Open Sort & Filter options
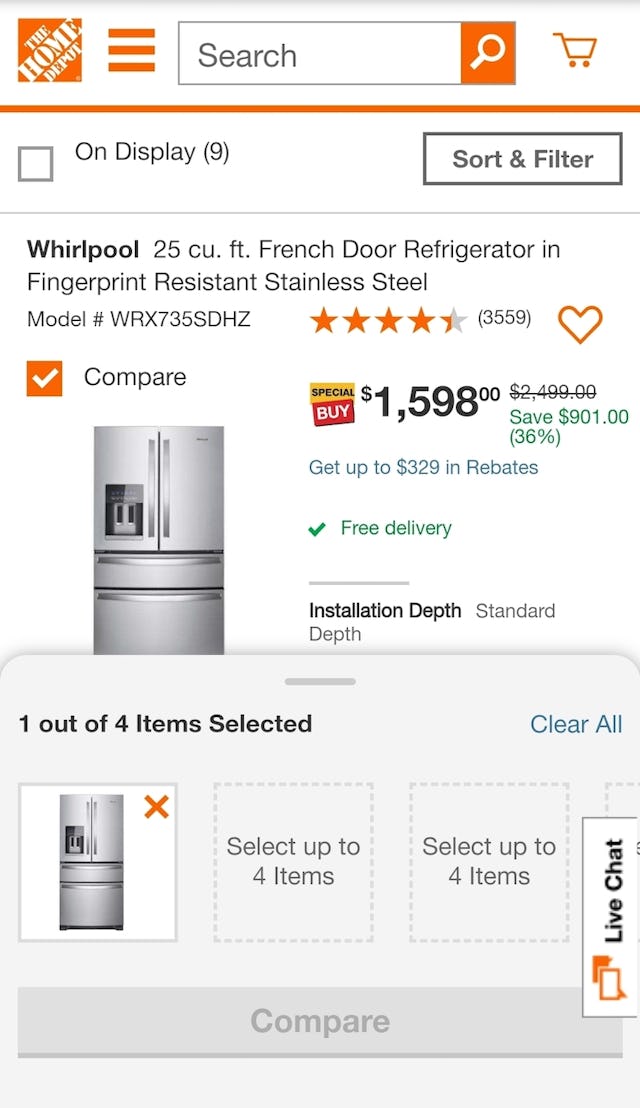This screenshot has width=640, height=1108. (521, 159)
